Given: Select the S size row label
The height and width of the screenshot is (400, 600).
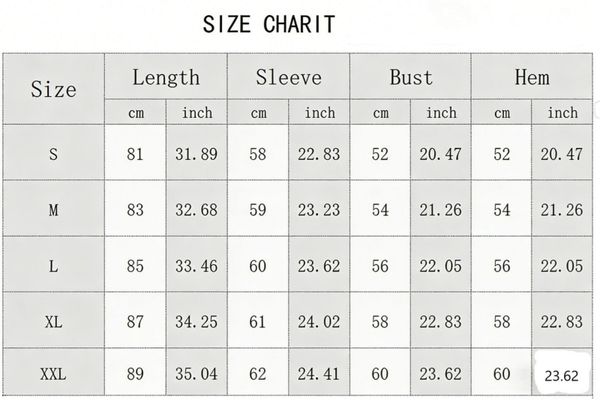Looking at the screenshot, I should tap(53, 154).
